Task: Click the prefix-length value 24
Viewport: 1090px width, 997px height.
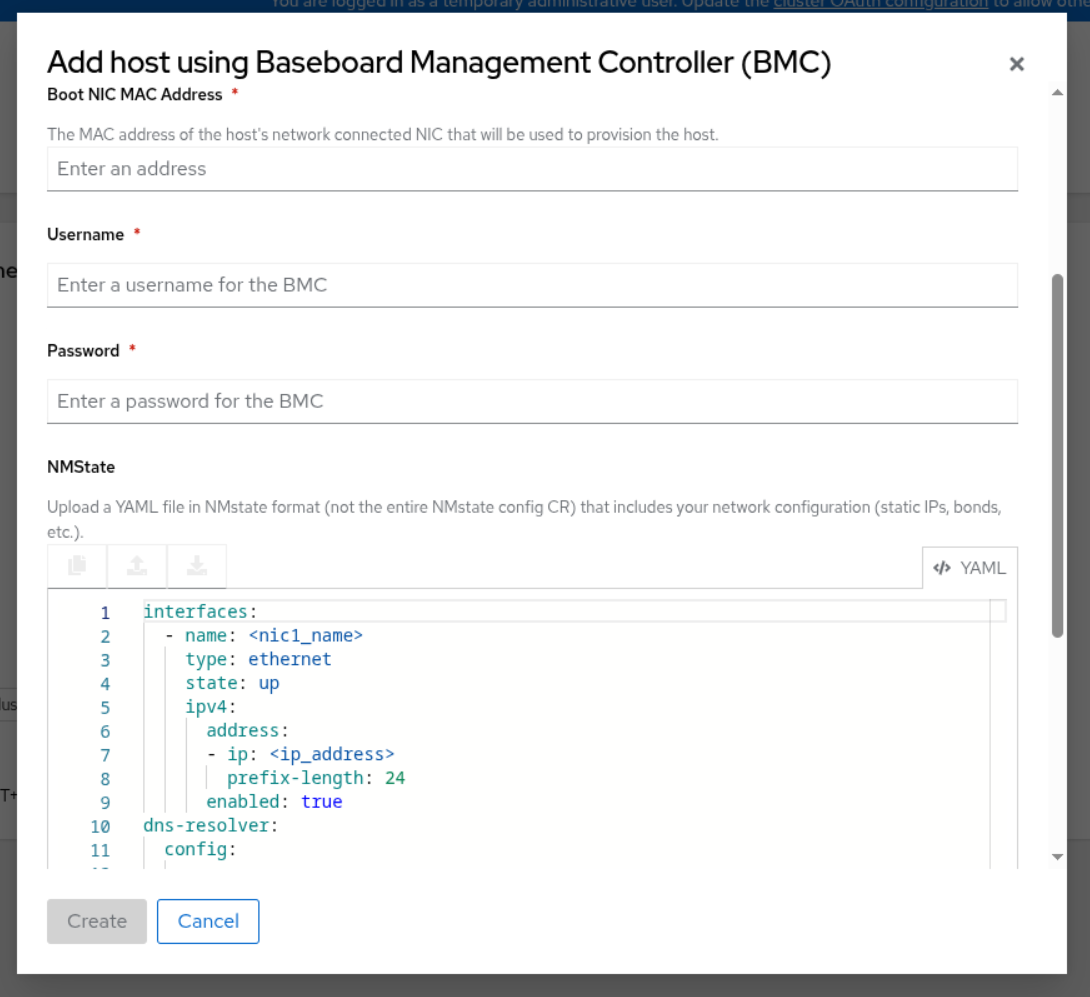Action: (x=395, y=778)
